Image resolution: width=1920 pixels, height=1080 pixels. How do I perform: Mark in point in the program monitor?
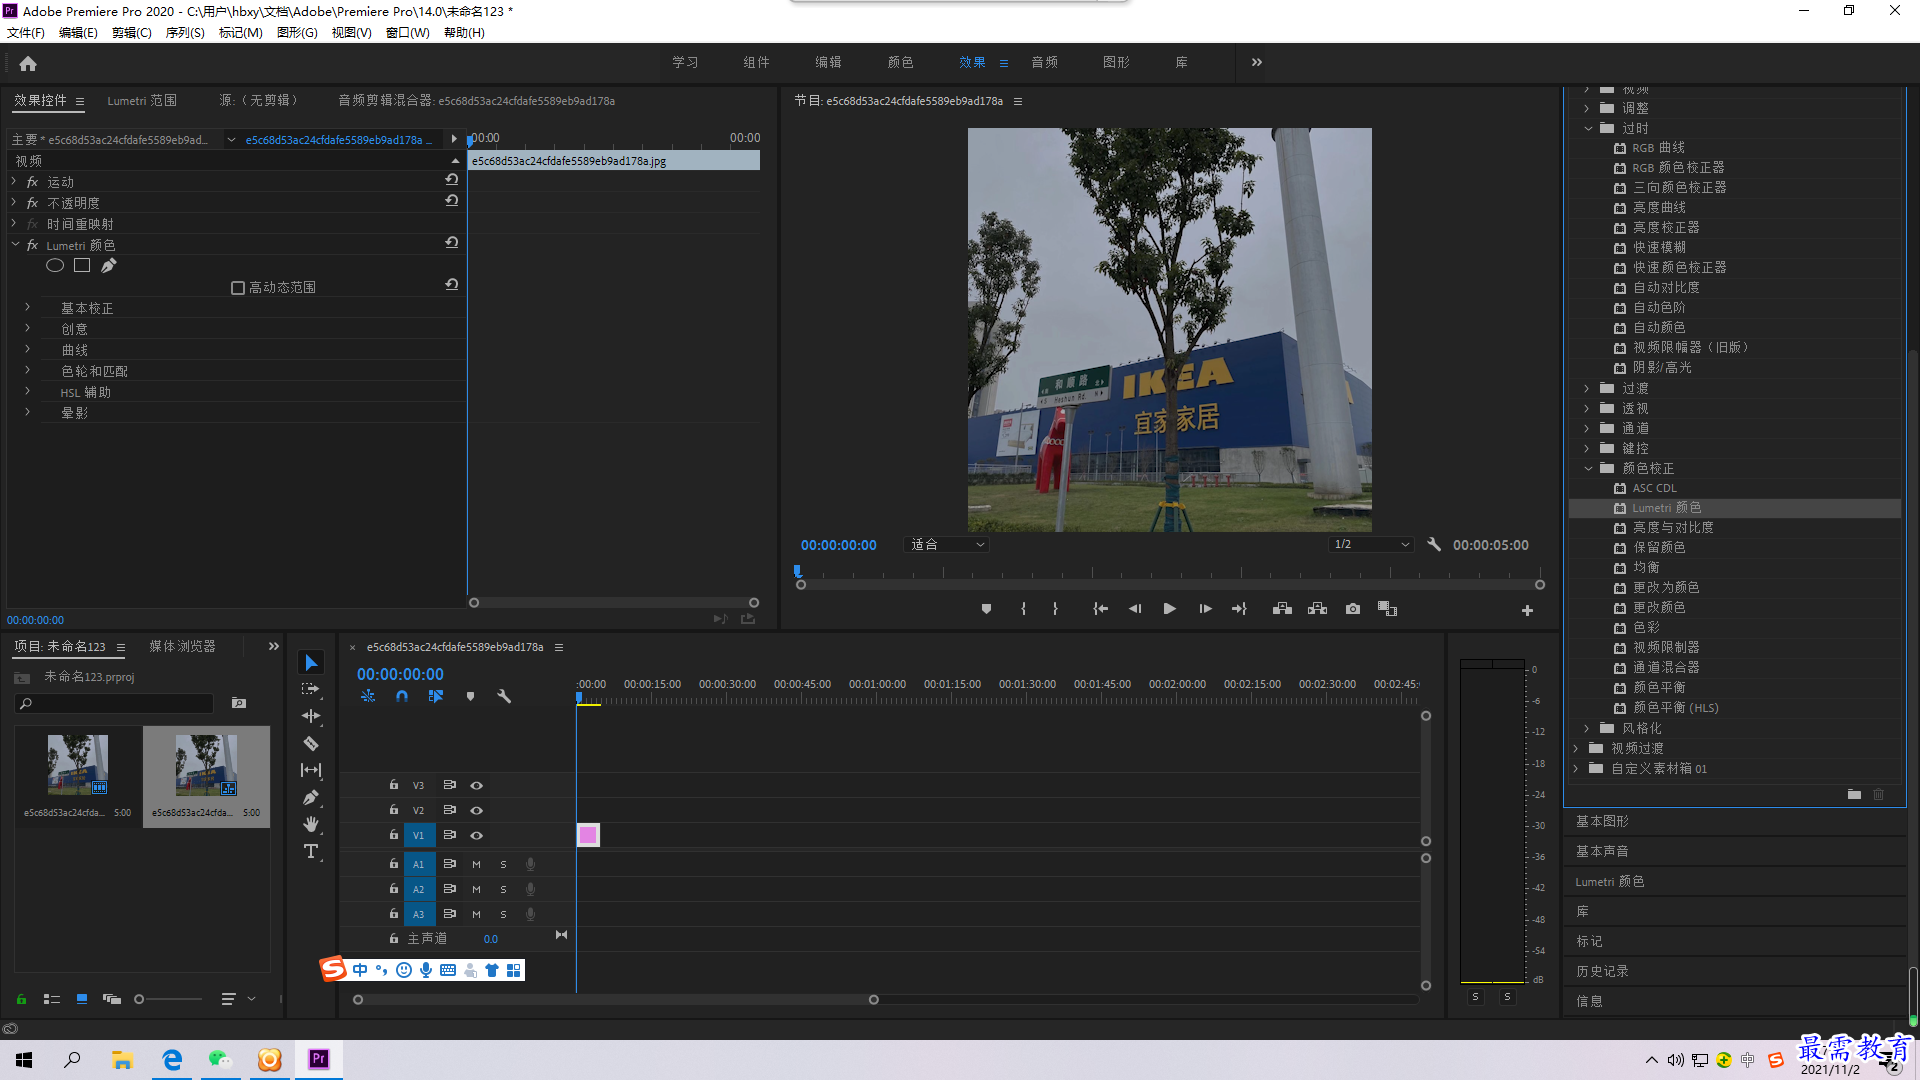click(1023, 609)
